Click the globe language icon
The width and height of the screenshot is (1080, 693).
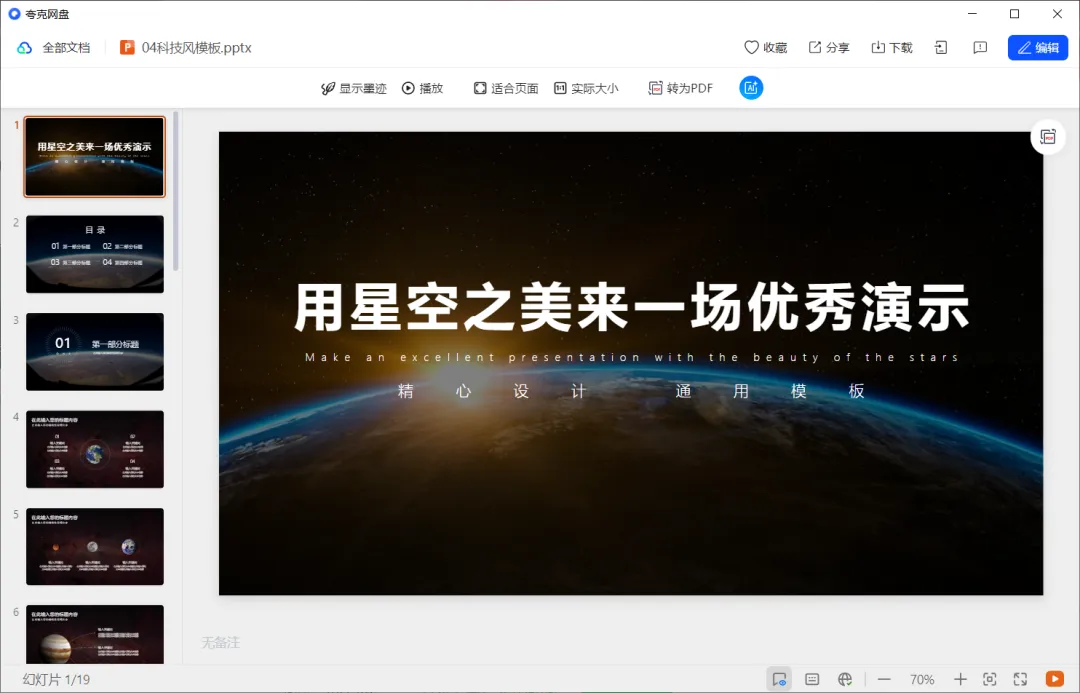tap(845, 679)
